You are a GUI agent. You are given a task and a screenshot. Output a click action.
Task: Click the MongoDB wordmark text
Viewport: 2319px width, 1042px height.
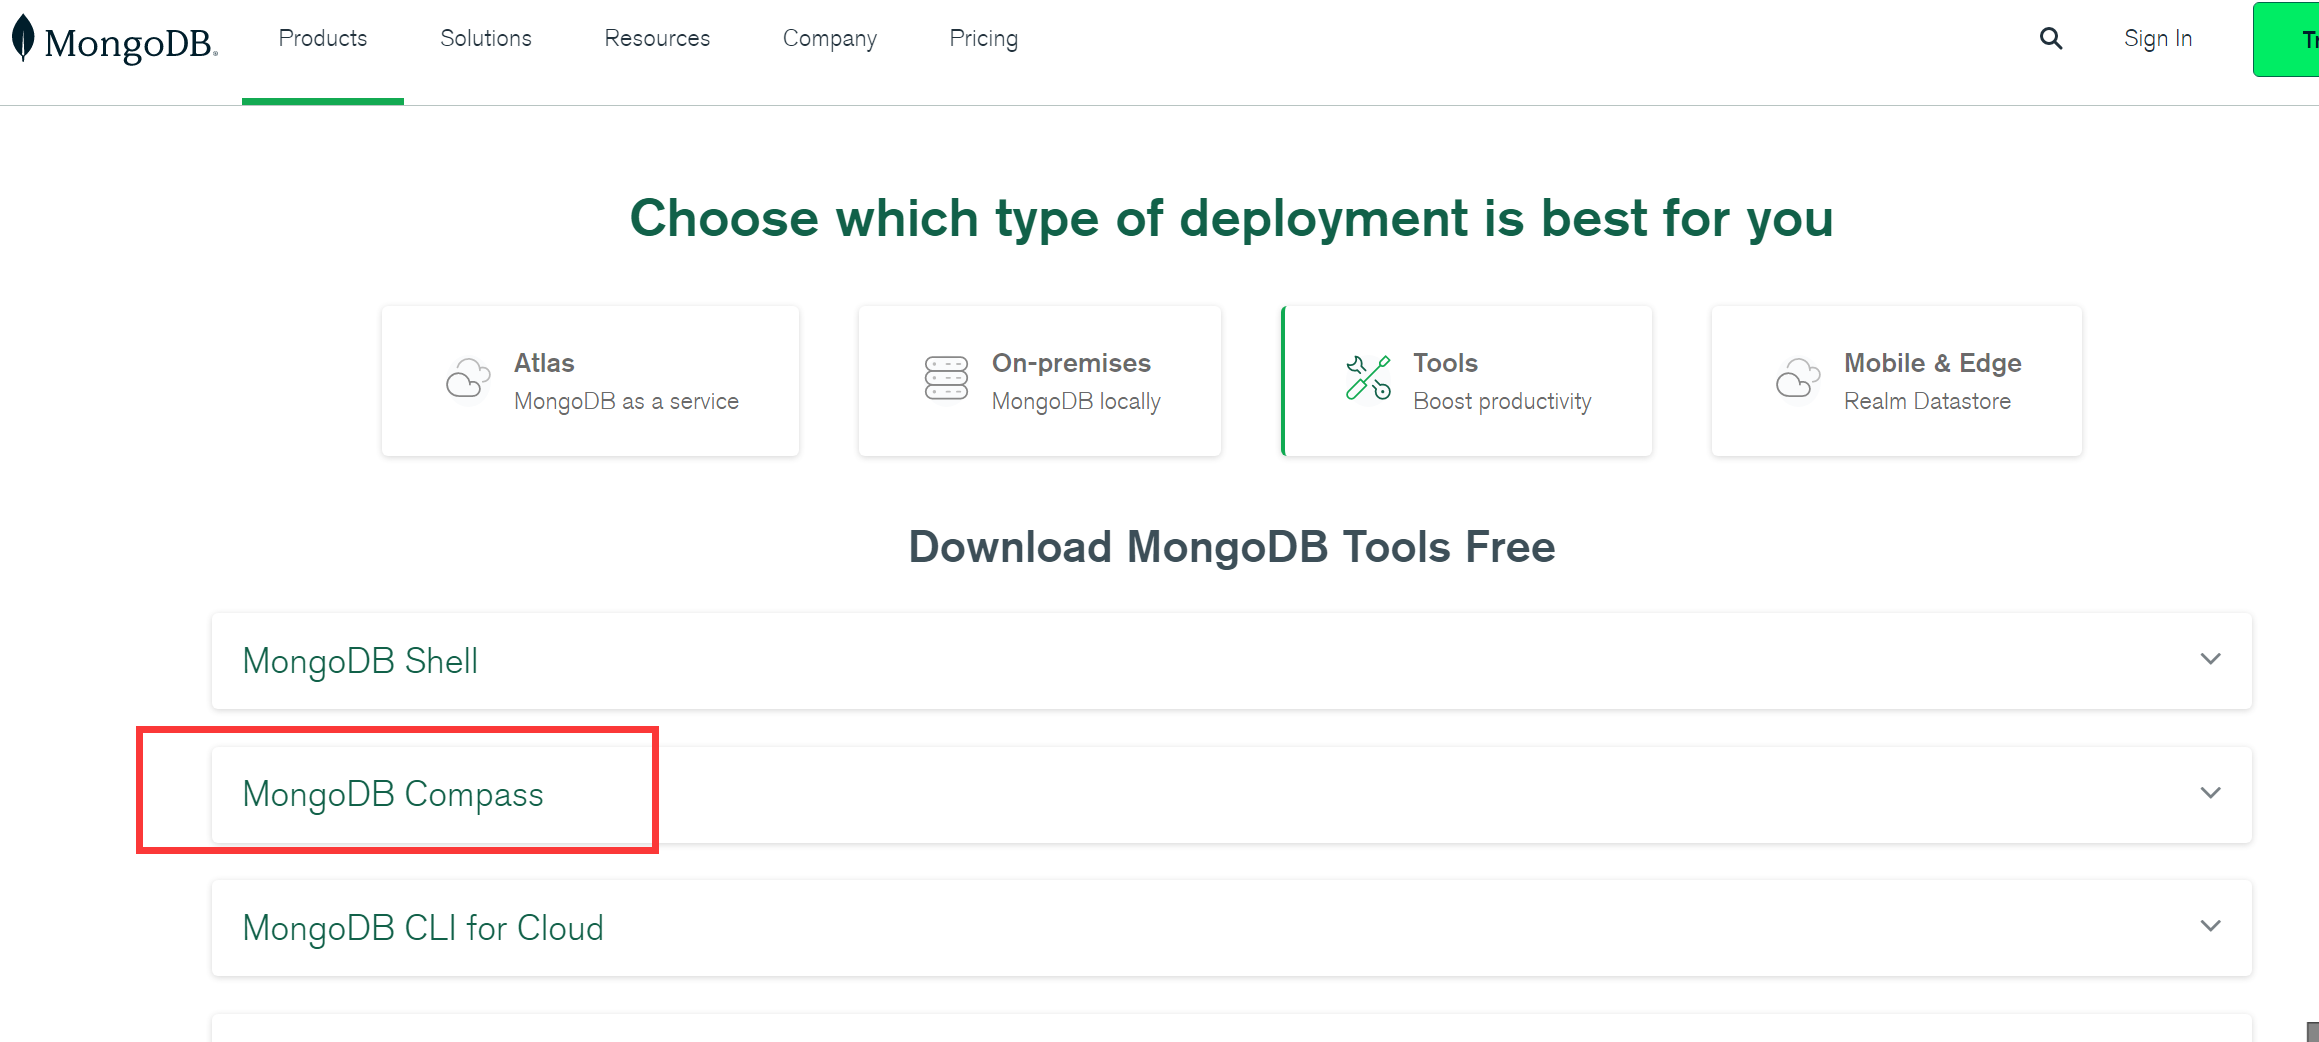pyautogui.click(x=131, y=43)
